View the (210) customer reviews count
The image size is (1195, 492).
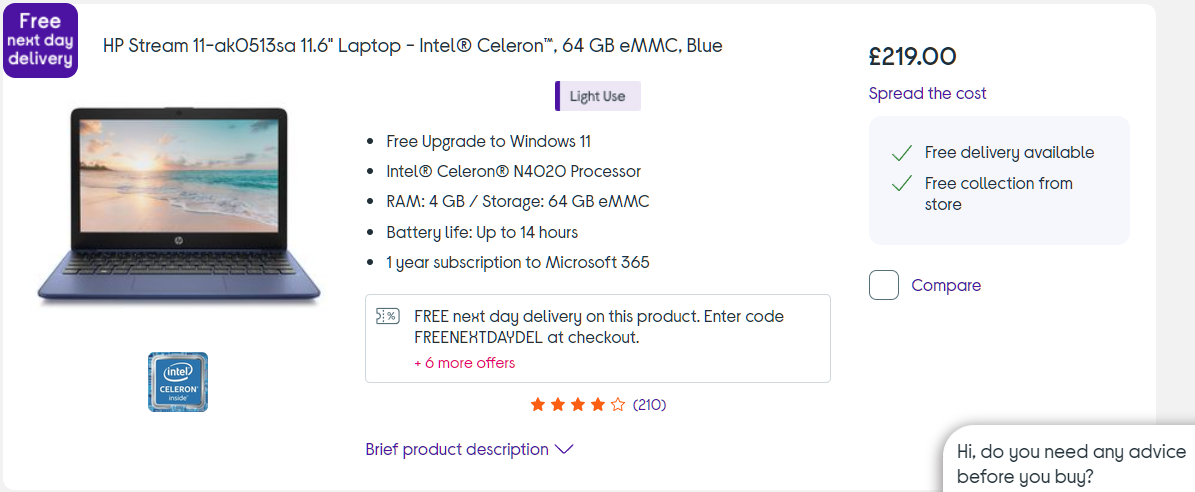click(x=649, y=405)
